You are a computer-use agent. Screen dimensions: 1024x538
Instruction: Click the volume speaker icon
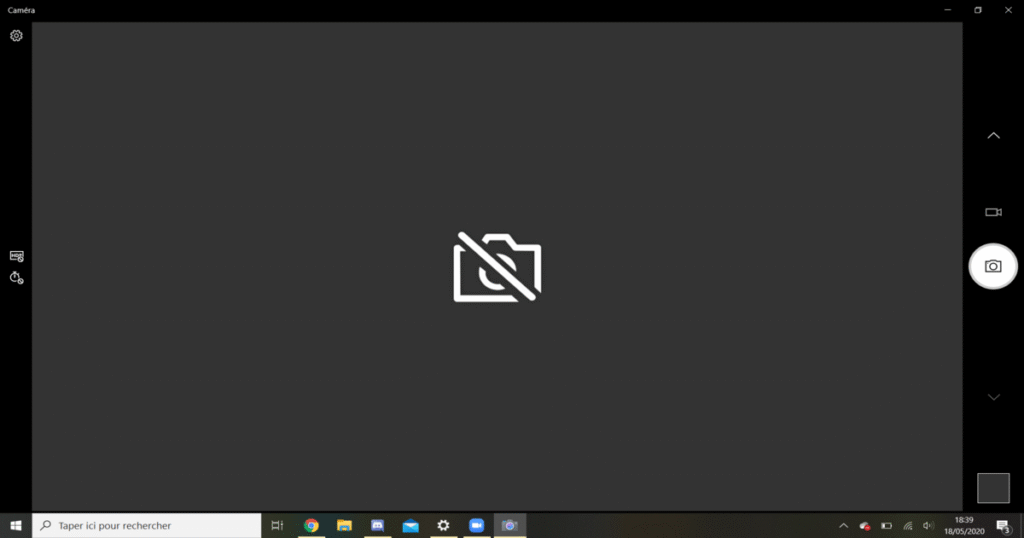pyautogui.click(x=928, y=525)
